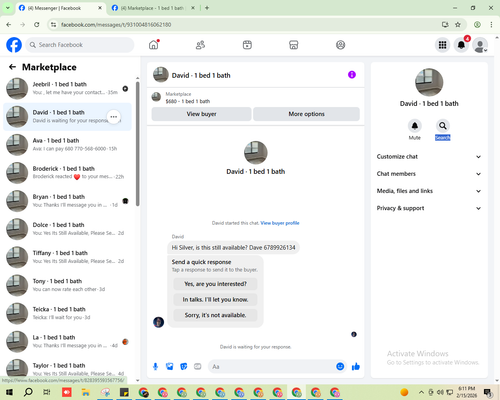
Task: Click the browser address bar URL
Action: click(x=116, y=25)
